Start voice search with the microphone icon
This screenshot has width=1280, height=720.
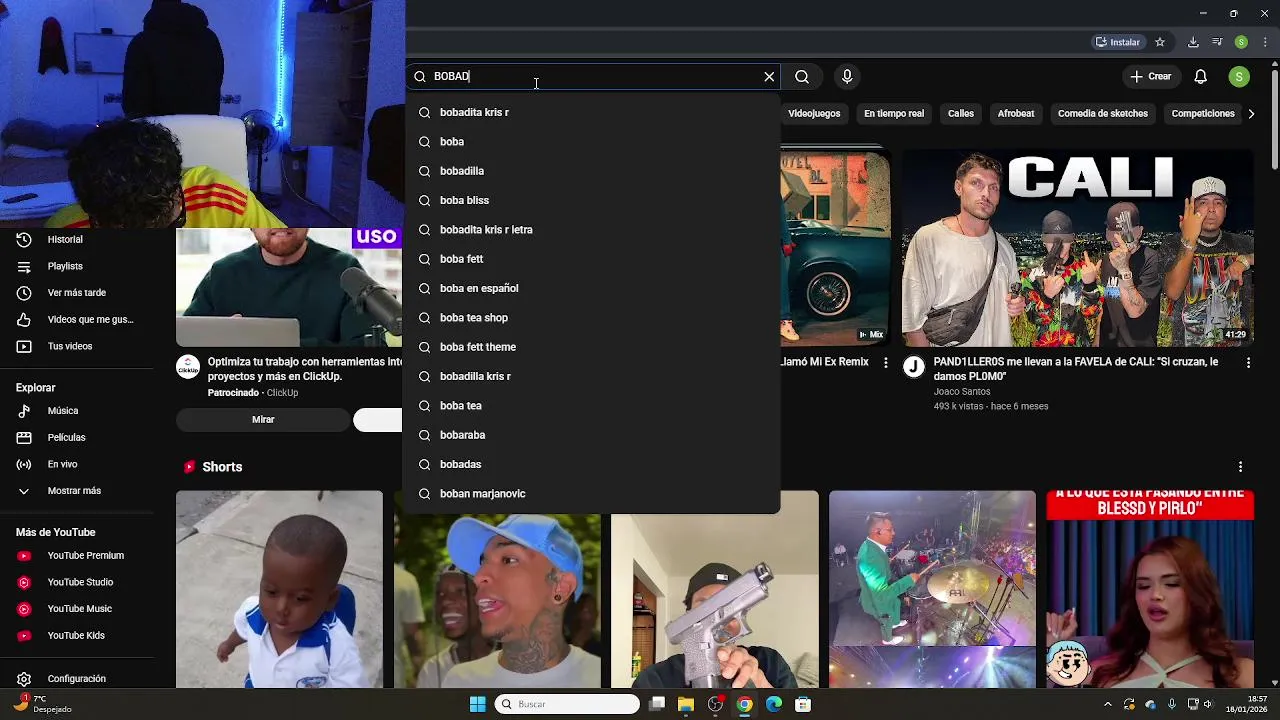click(847, 76)
